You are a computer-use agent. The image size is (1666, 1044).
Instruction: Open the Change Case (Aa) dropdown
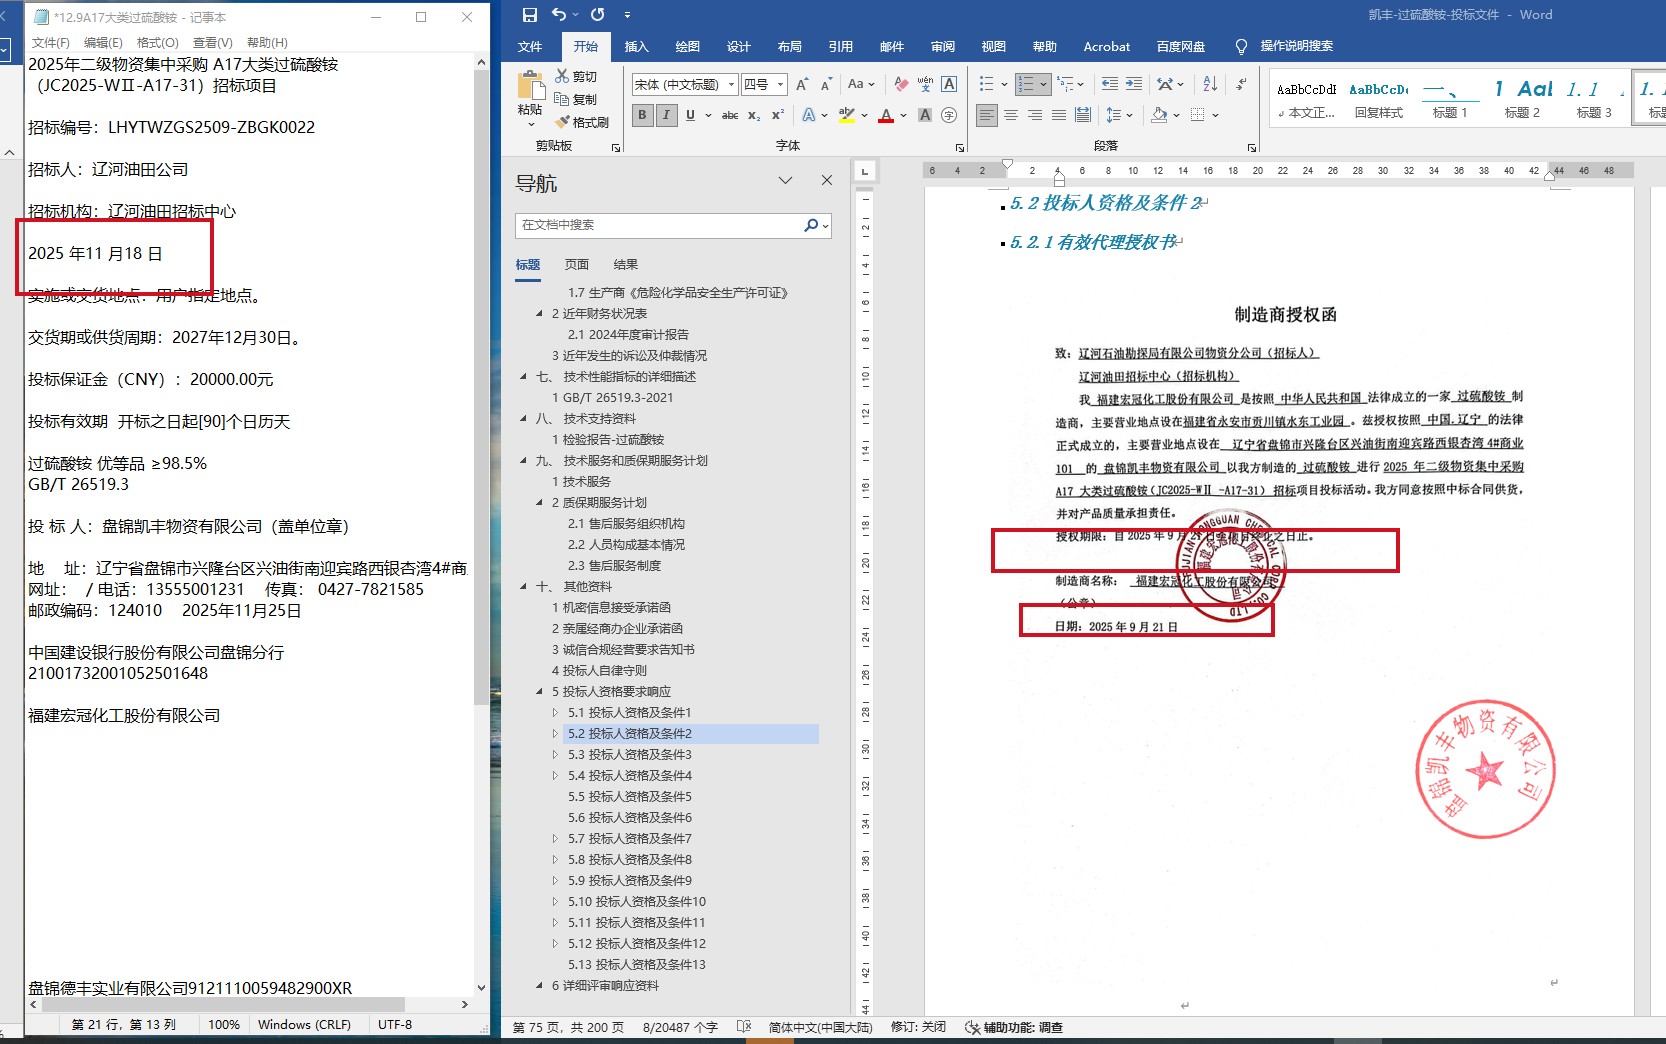861,85
